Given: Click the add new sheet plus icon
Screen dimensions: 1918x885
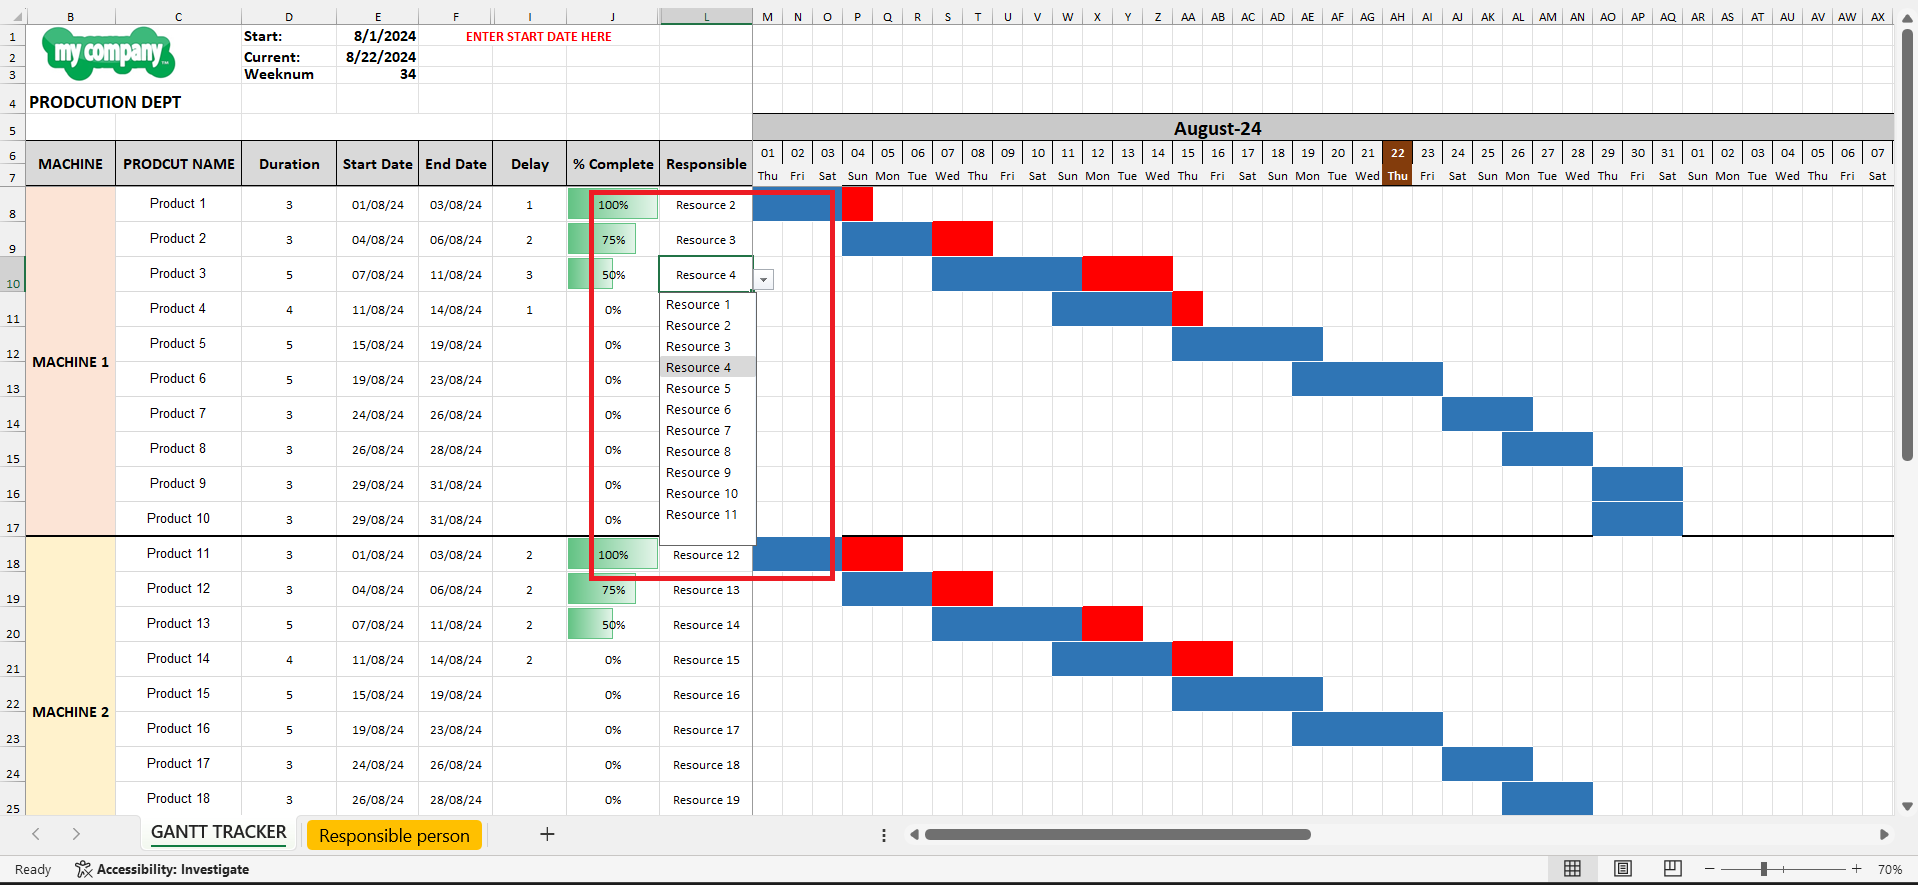Looking at the screenshot, I should (547, 834).
